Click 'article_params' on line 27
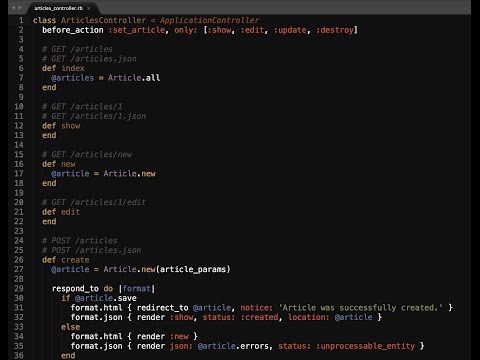 193,269
